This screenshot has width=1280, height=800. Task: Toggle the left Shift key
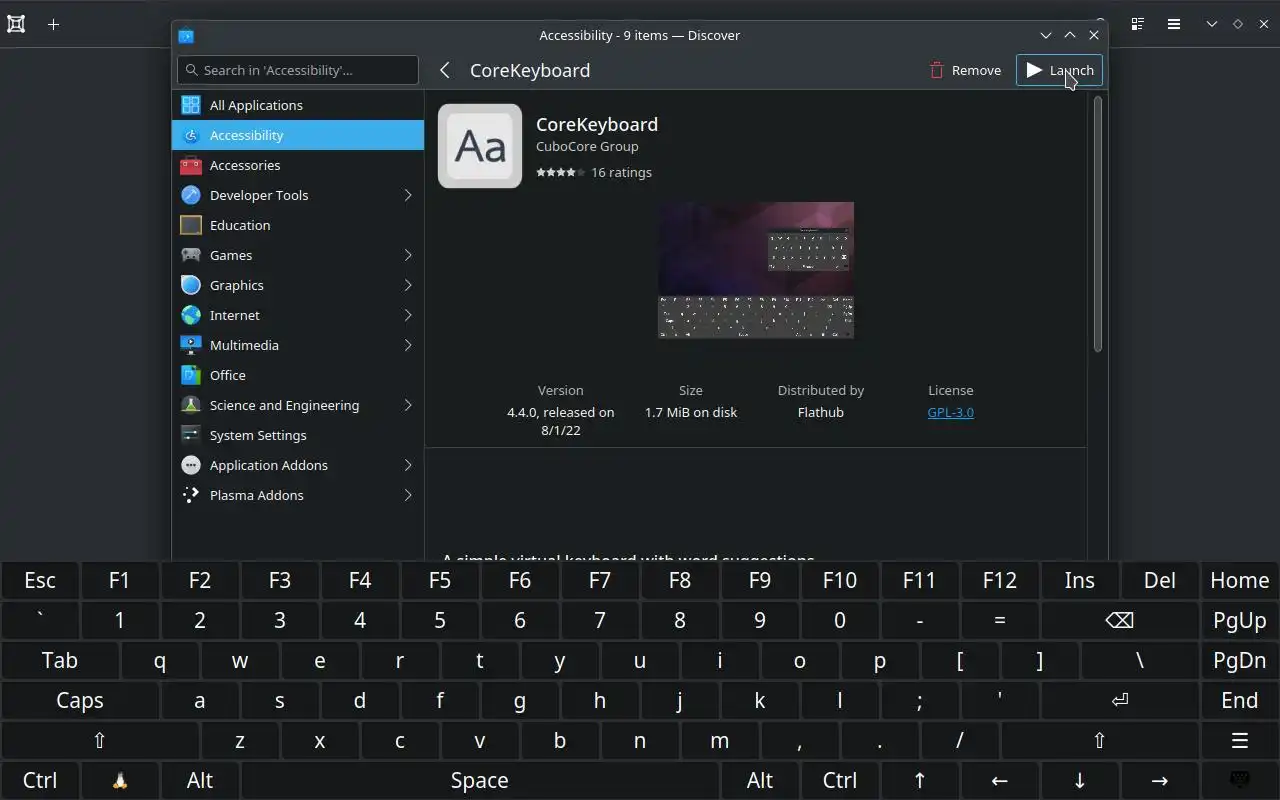[x=100, y=740]
